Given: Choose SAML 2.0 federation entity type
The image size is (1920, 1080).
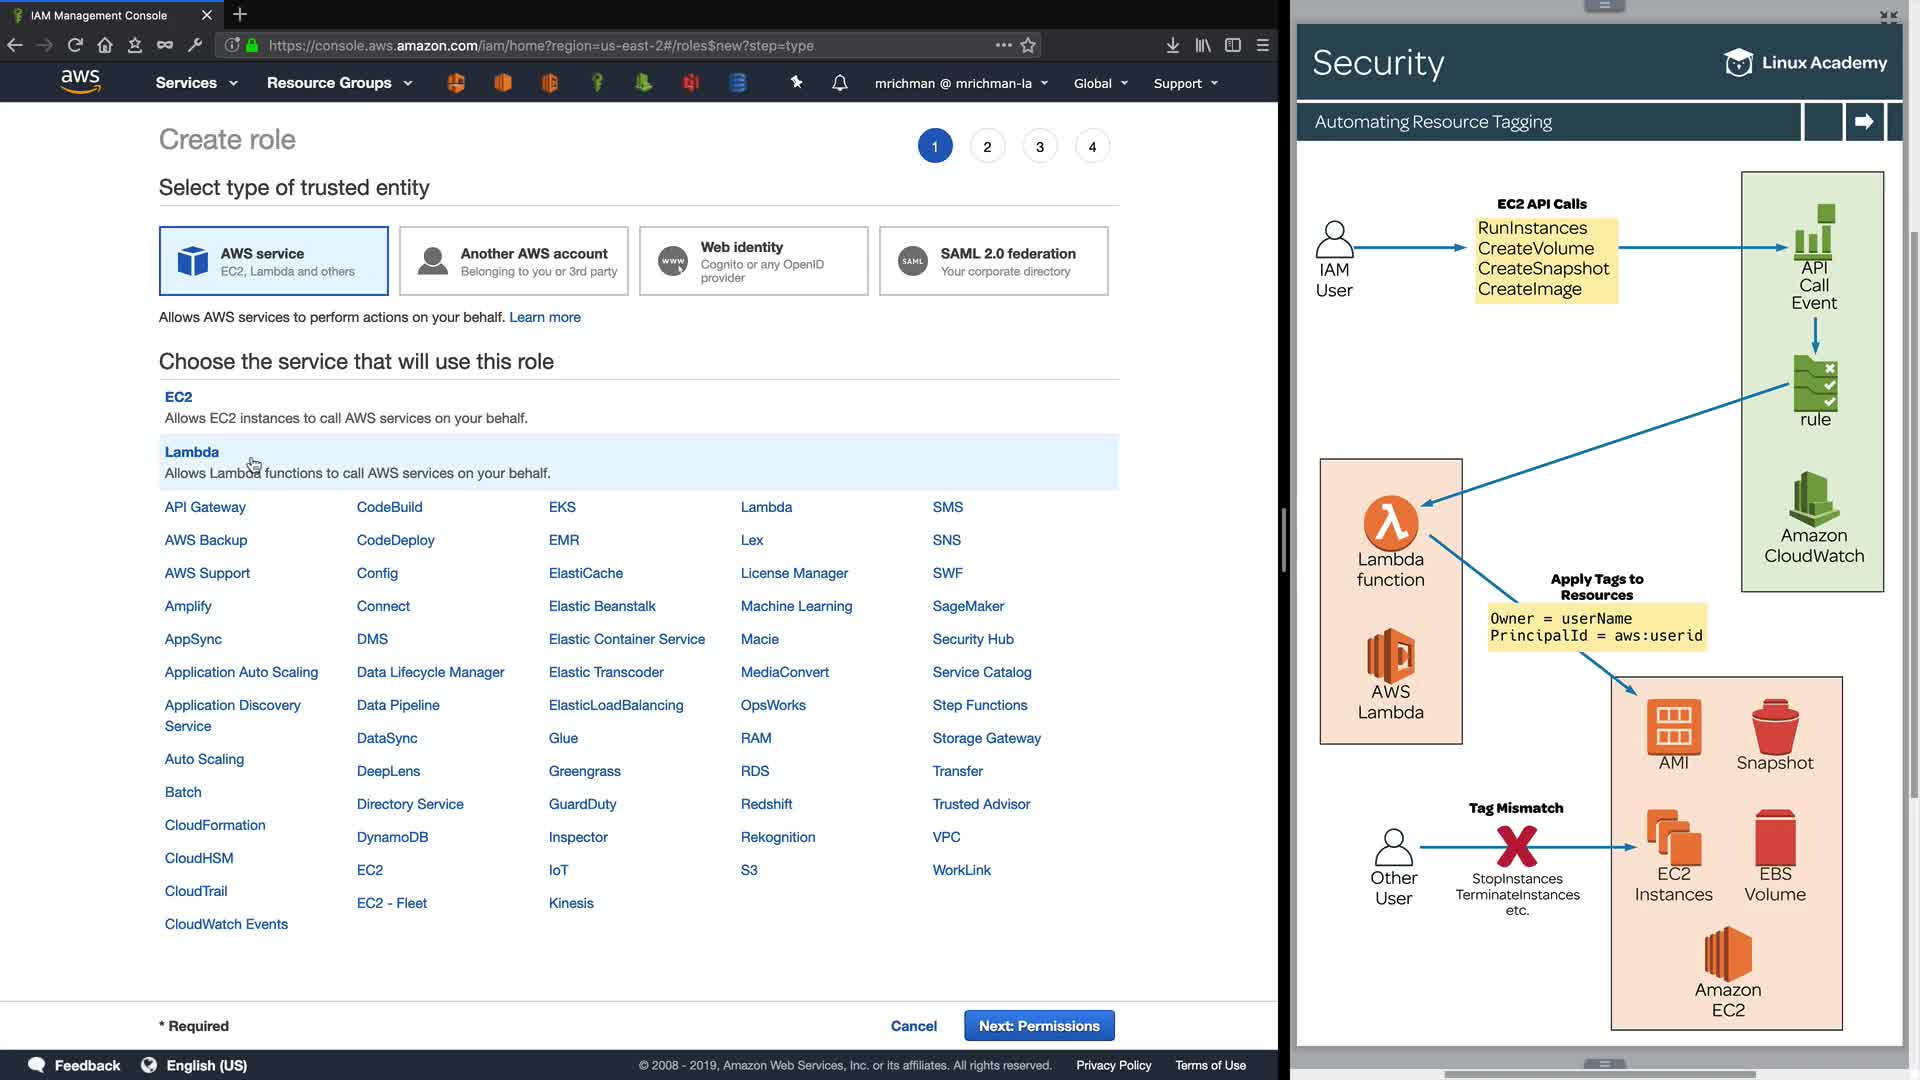Looking at the screenshot, I should [994, 261].
